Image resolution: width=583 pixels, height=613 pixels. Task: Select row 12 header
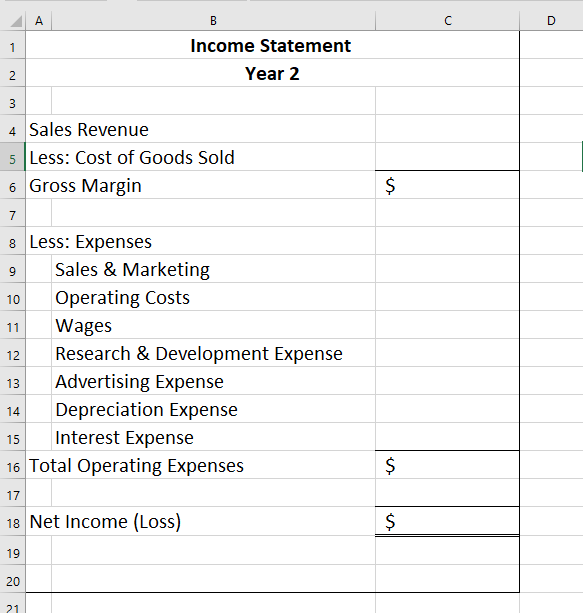click(x=13, y=353)
